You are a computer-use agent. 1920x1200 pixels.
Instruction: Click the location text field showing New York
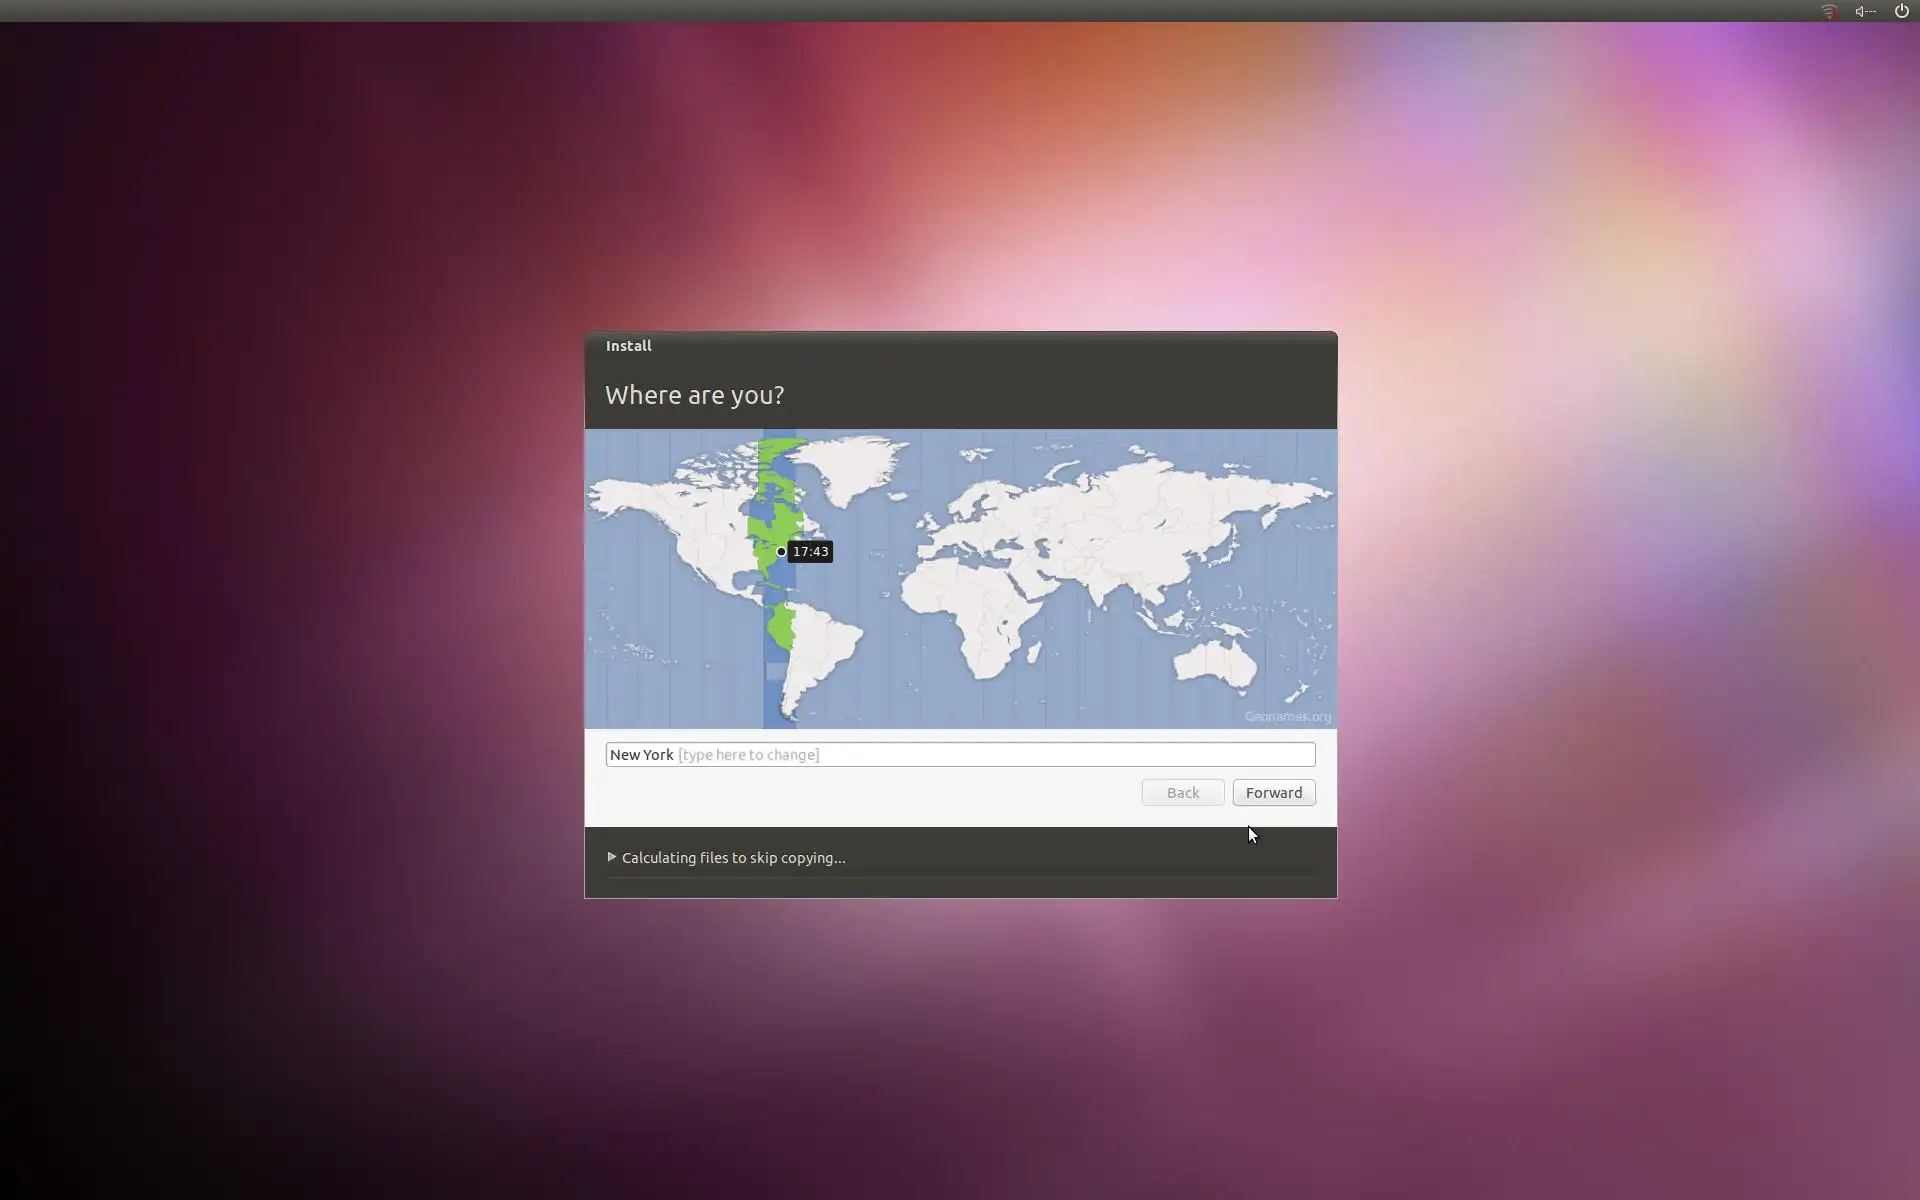tap(960, 754)
